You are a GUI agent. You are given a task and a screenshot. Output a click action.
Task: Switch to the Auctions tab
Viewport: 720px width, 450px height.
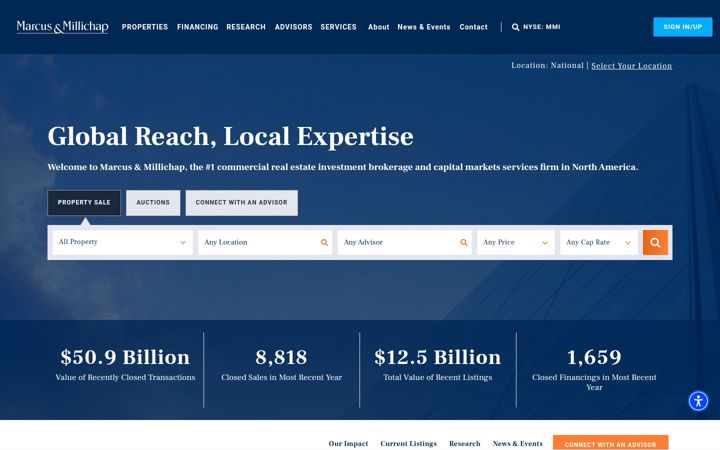click(x=153, y=202)
